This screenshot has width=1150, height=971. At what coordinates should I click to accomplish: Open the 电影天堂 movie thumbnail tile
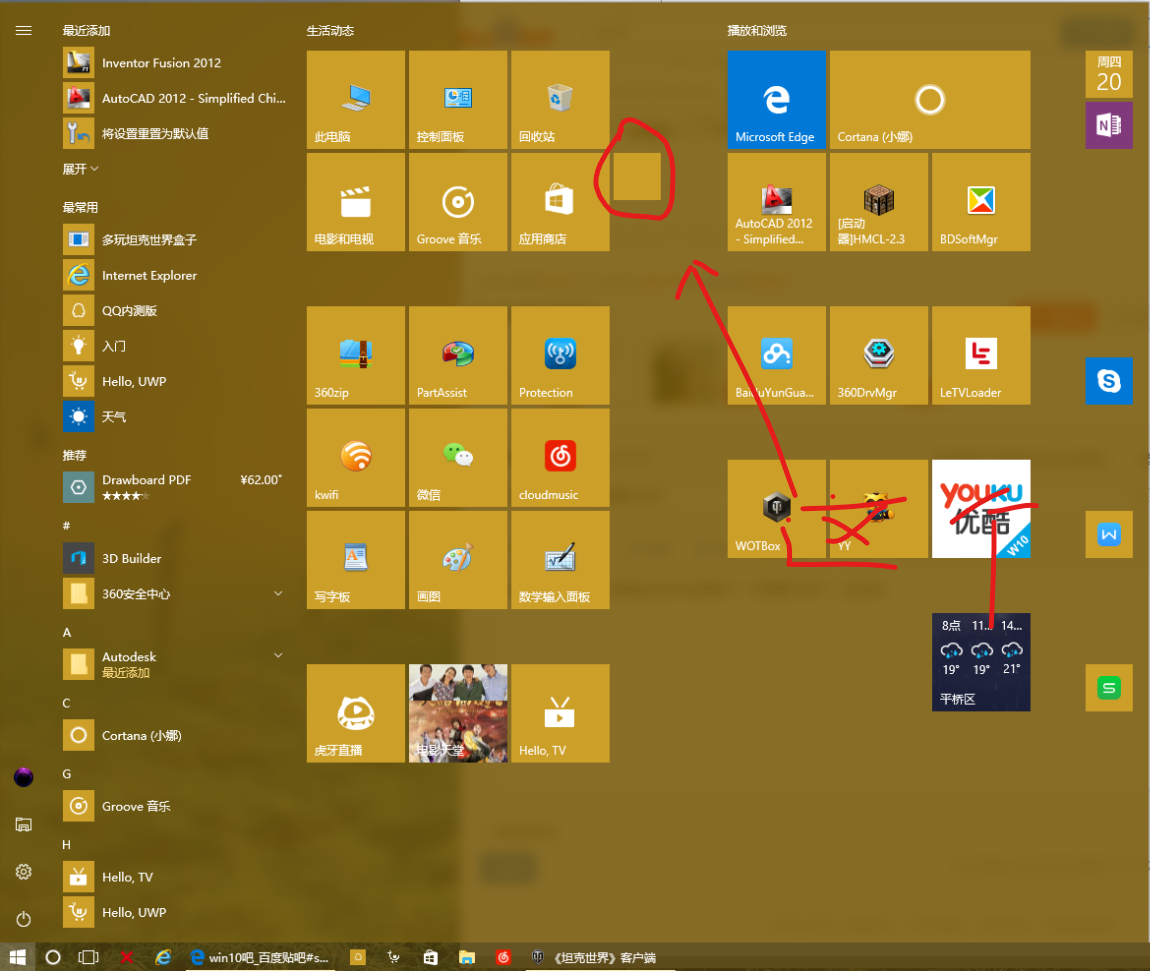click(x=458, y=714)
